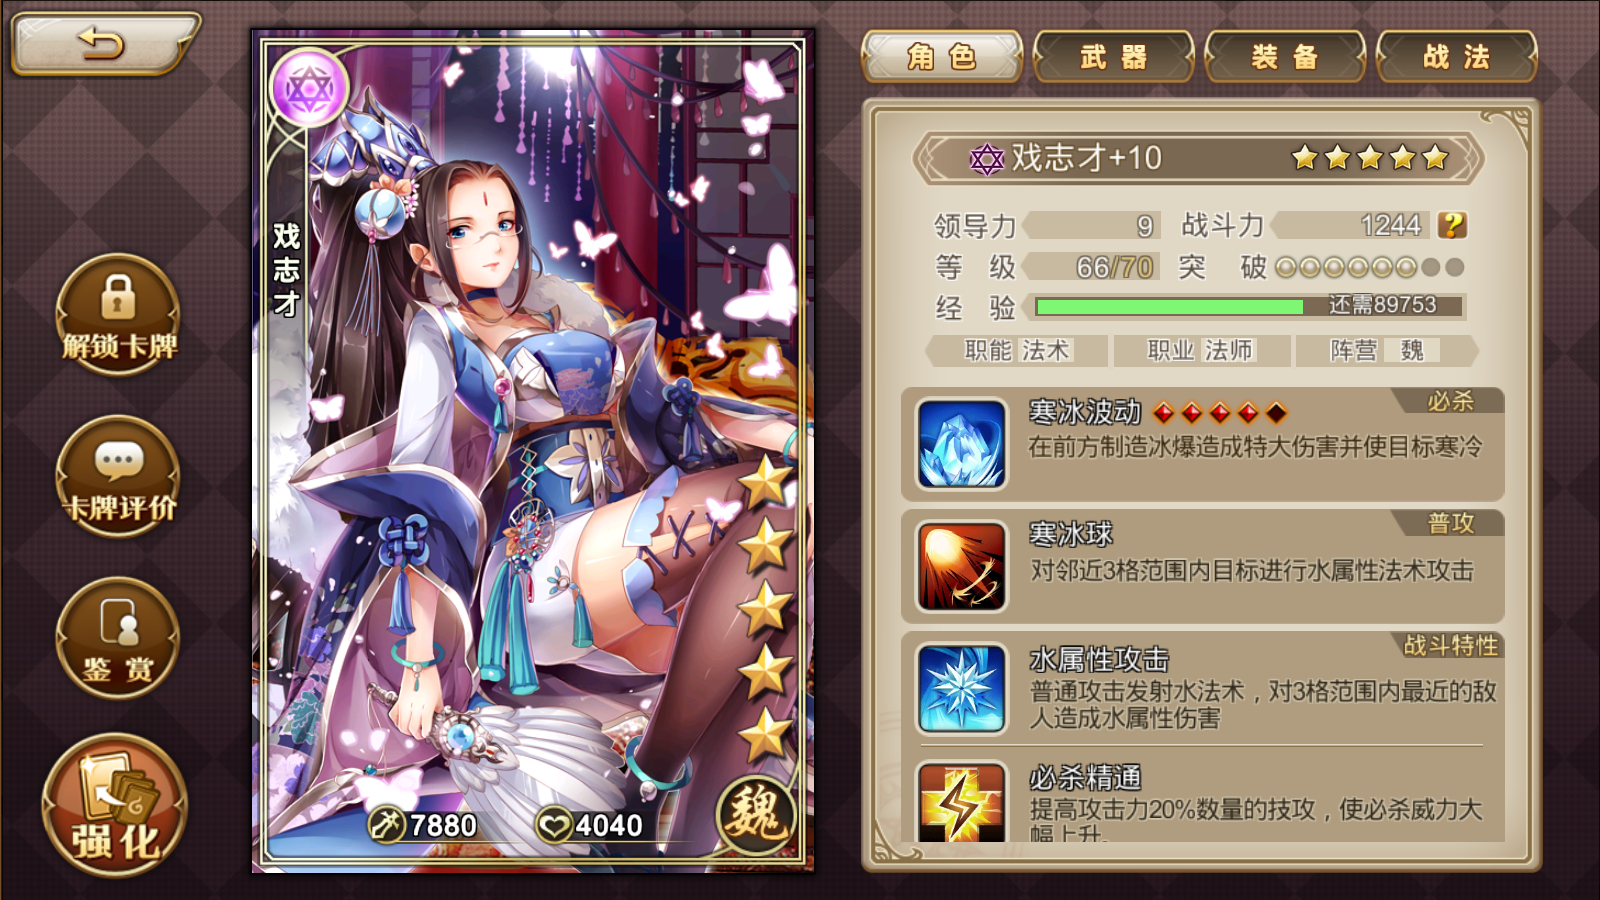Click the 必杀精通 lightning skill icon
Viewport: 1600px width, 900px height.
click(961, 802)
